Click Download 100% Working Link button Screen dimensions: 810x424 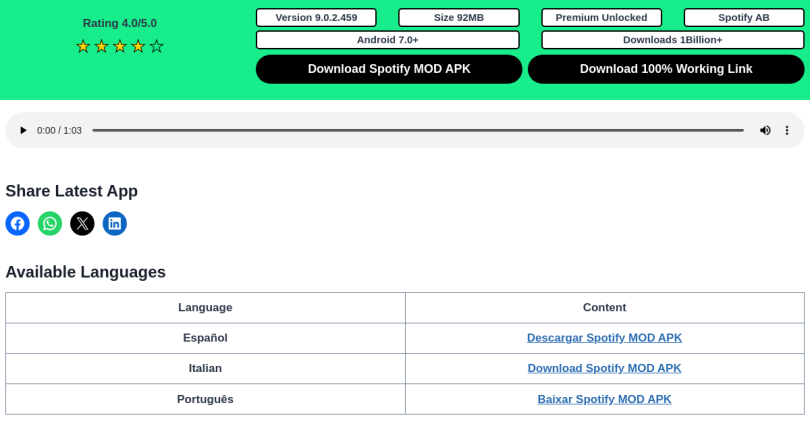[x=666, y=69]
